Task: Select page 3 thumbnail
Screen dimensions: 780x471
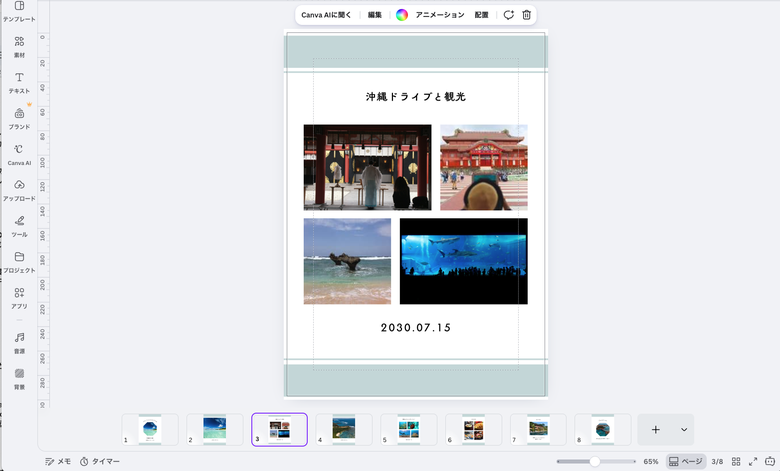Action: (x=279, y=429)
